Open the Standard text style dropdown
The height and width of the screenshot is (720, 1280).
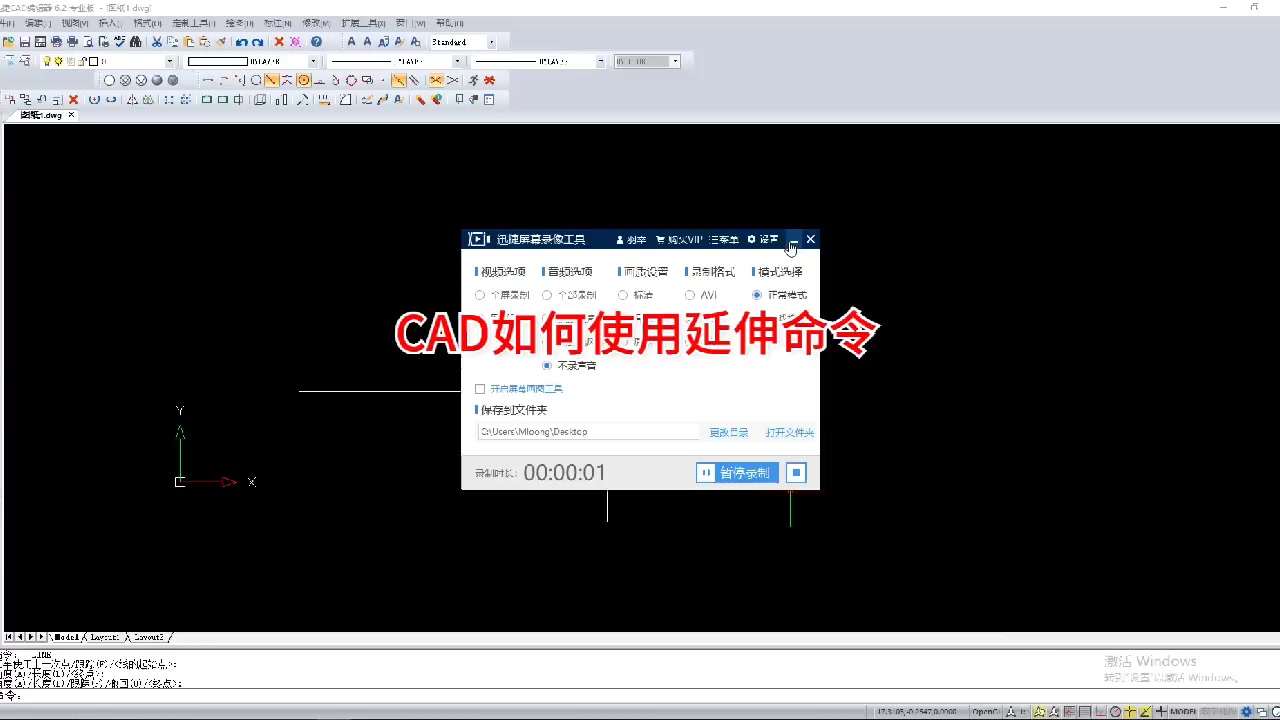(492, 41)
